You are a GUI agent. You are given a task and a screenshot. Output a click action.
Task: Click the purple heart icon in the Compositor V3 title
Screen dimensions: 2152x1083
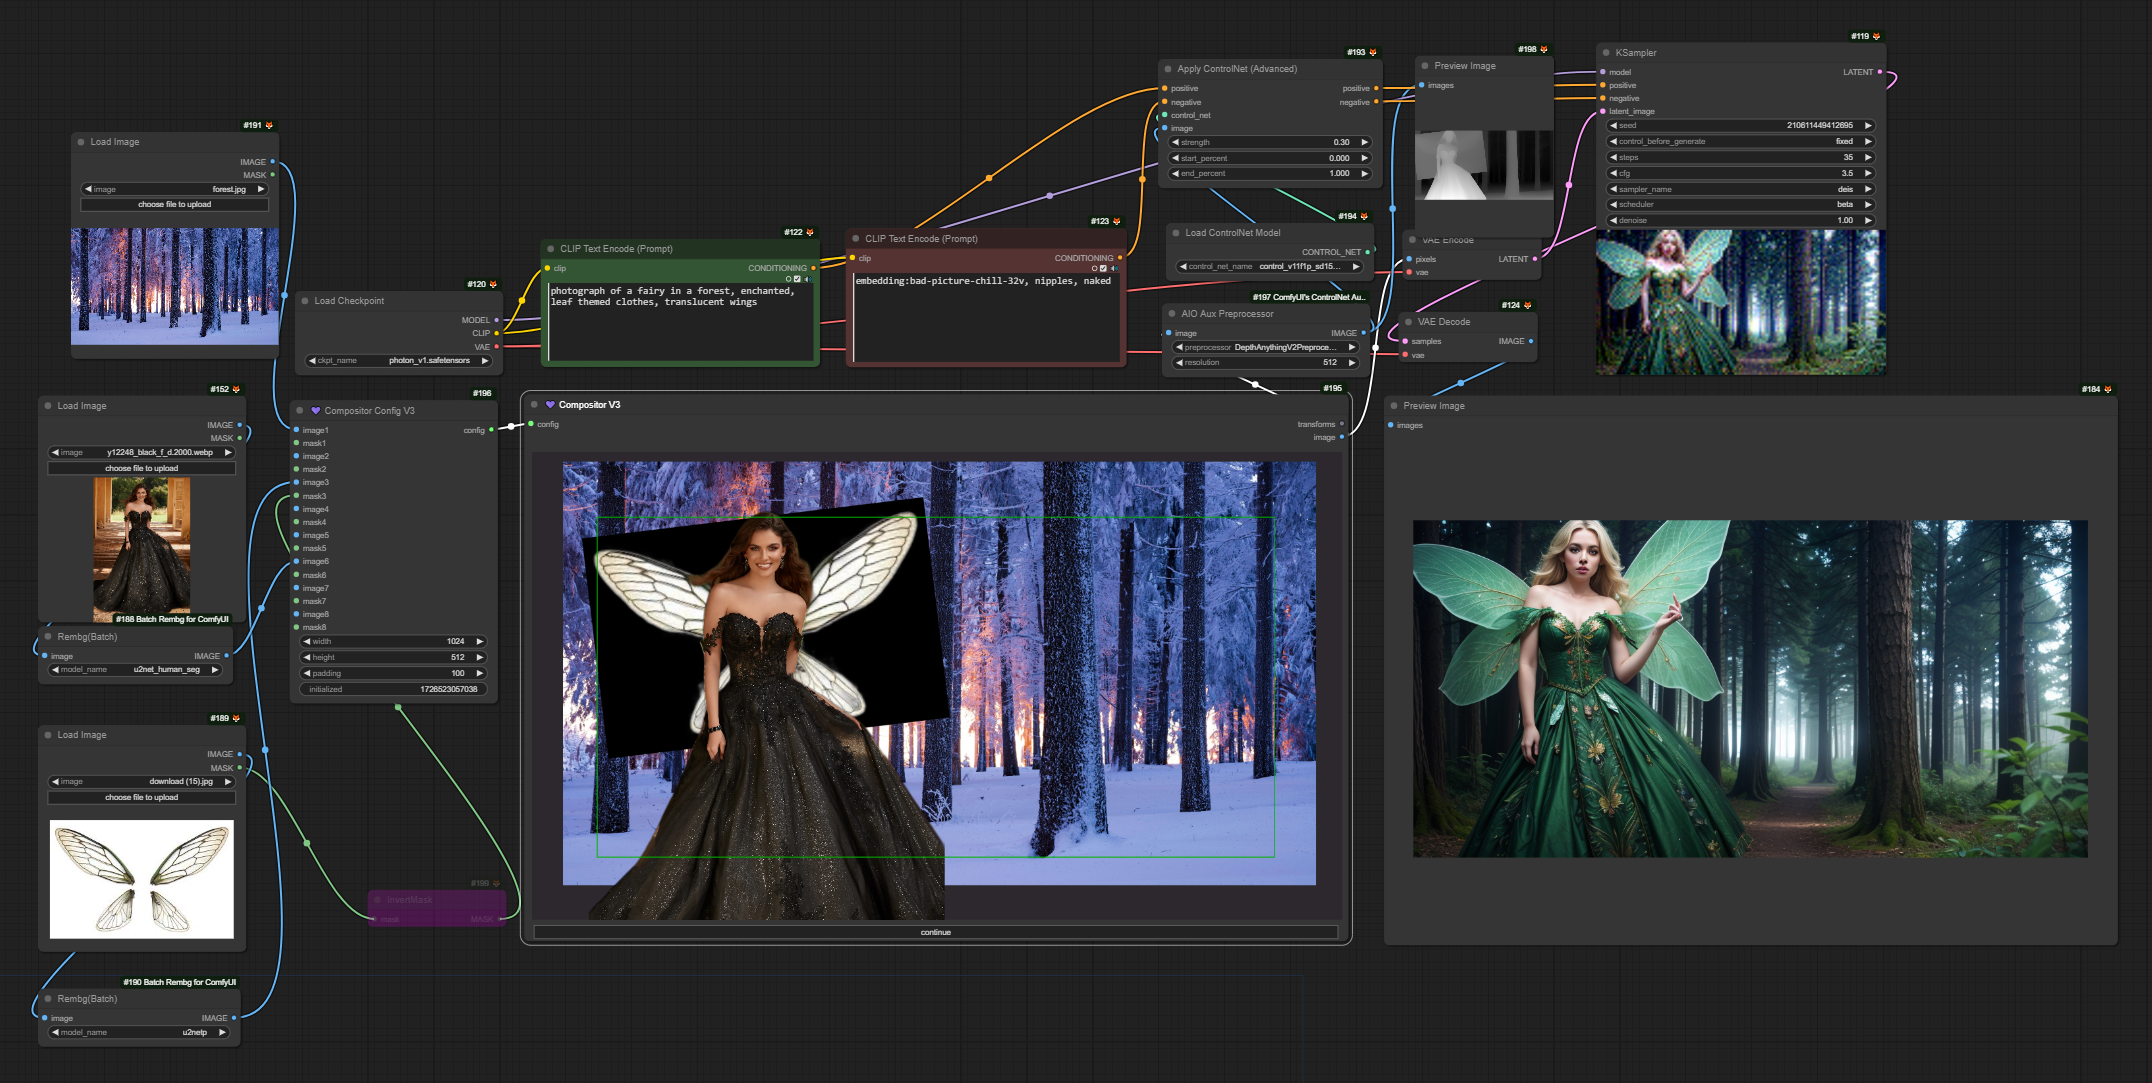[x=550, y=405]
